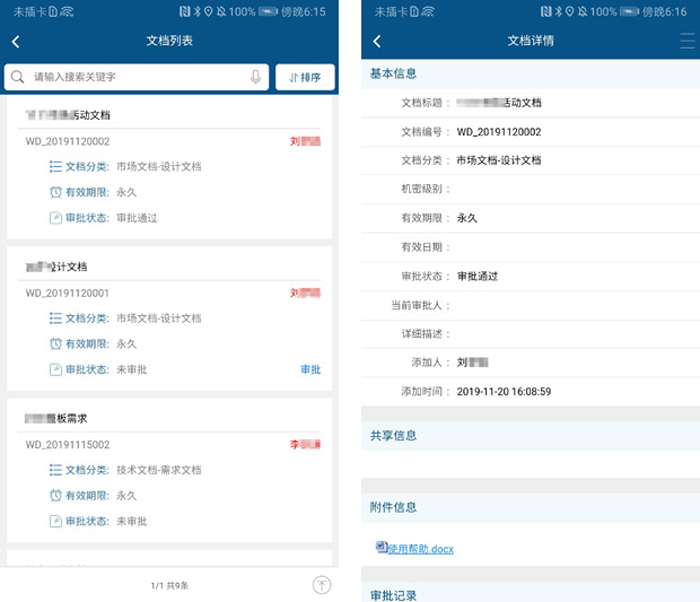Select the 附件信息 section header
Viewport: 700px width, 602px height.
click(x=393, y=508)
